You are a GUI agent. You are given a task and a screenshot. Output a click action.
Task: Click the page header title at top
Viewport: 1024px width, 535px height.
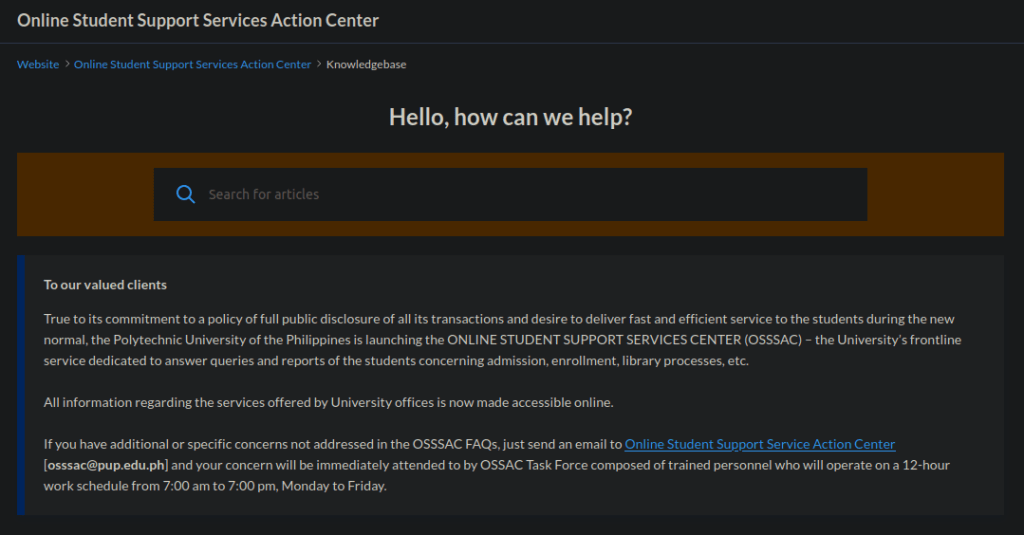tap(198, 20)
